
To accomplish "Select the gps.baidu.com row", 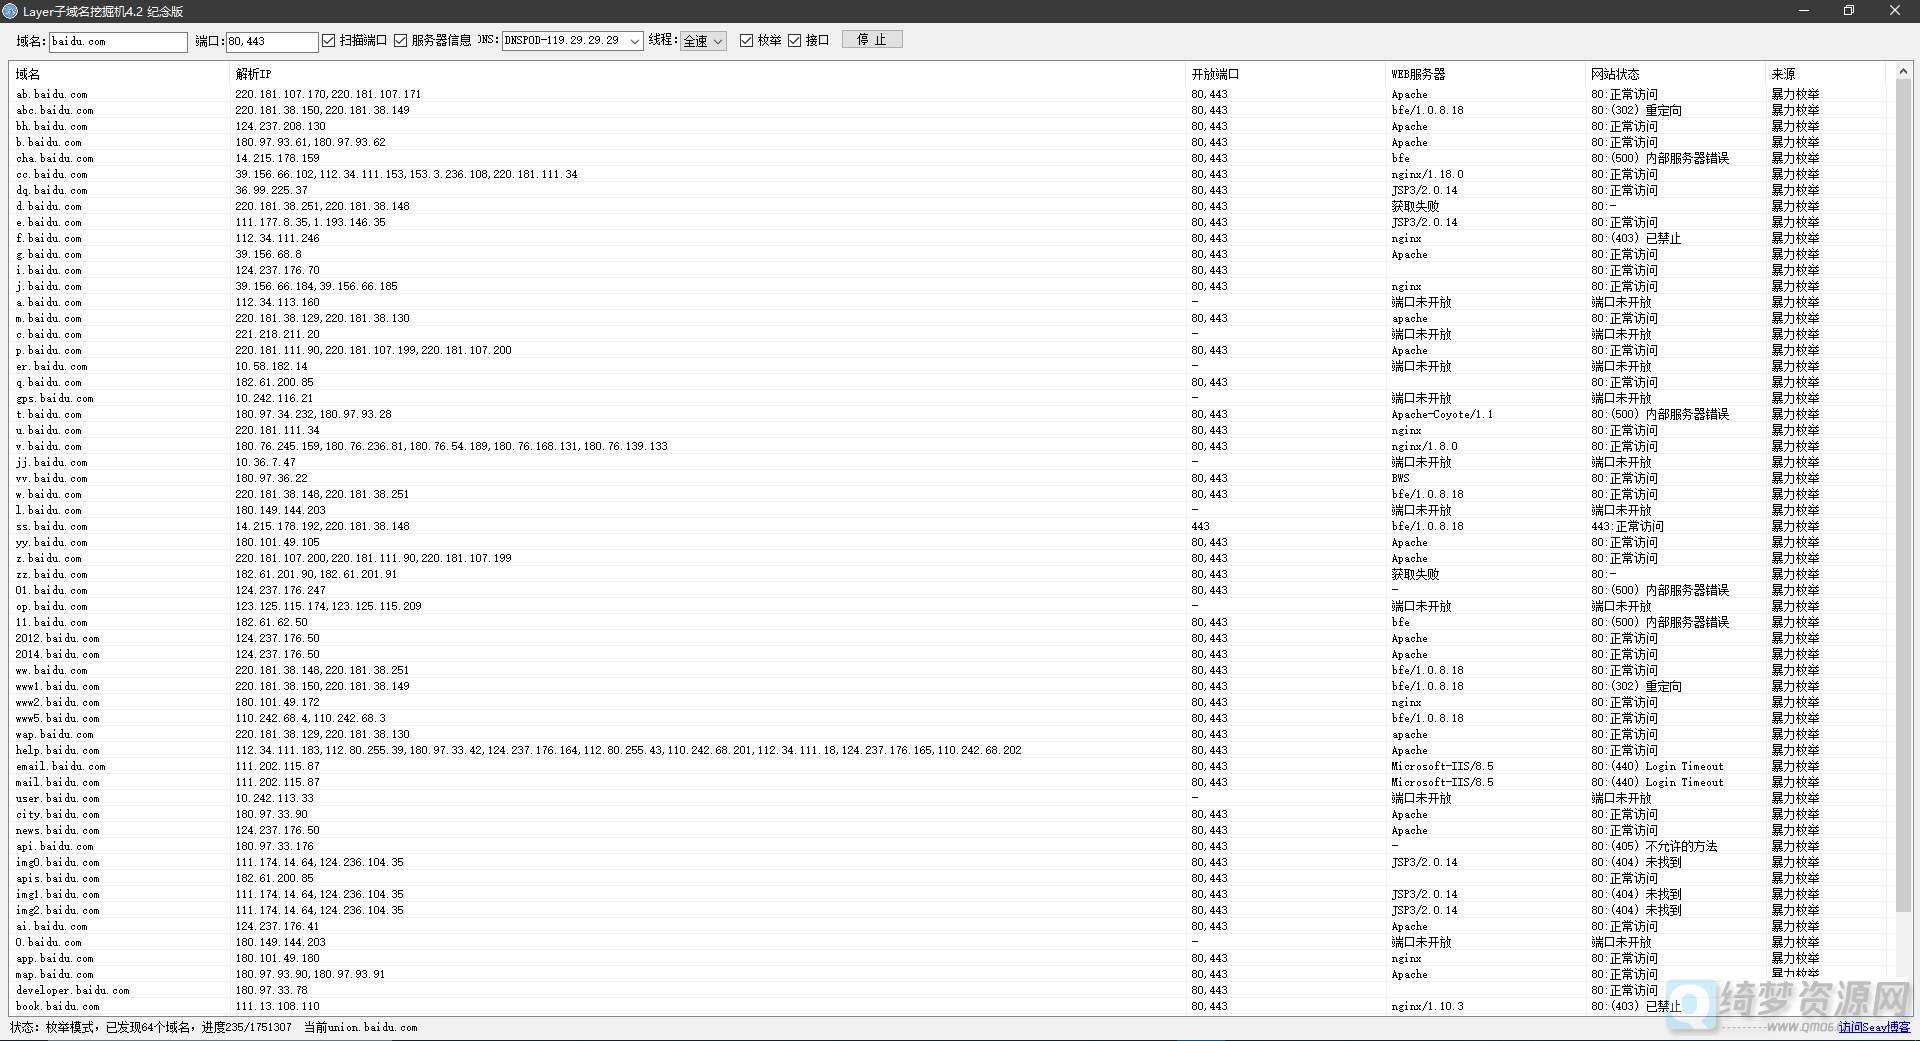I will click(950, 398).
